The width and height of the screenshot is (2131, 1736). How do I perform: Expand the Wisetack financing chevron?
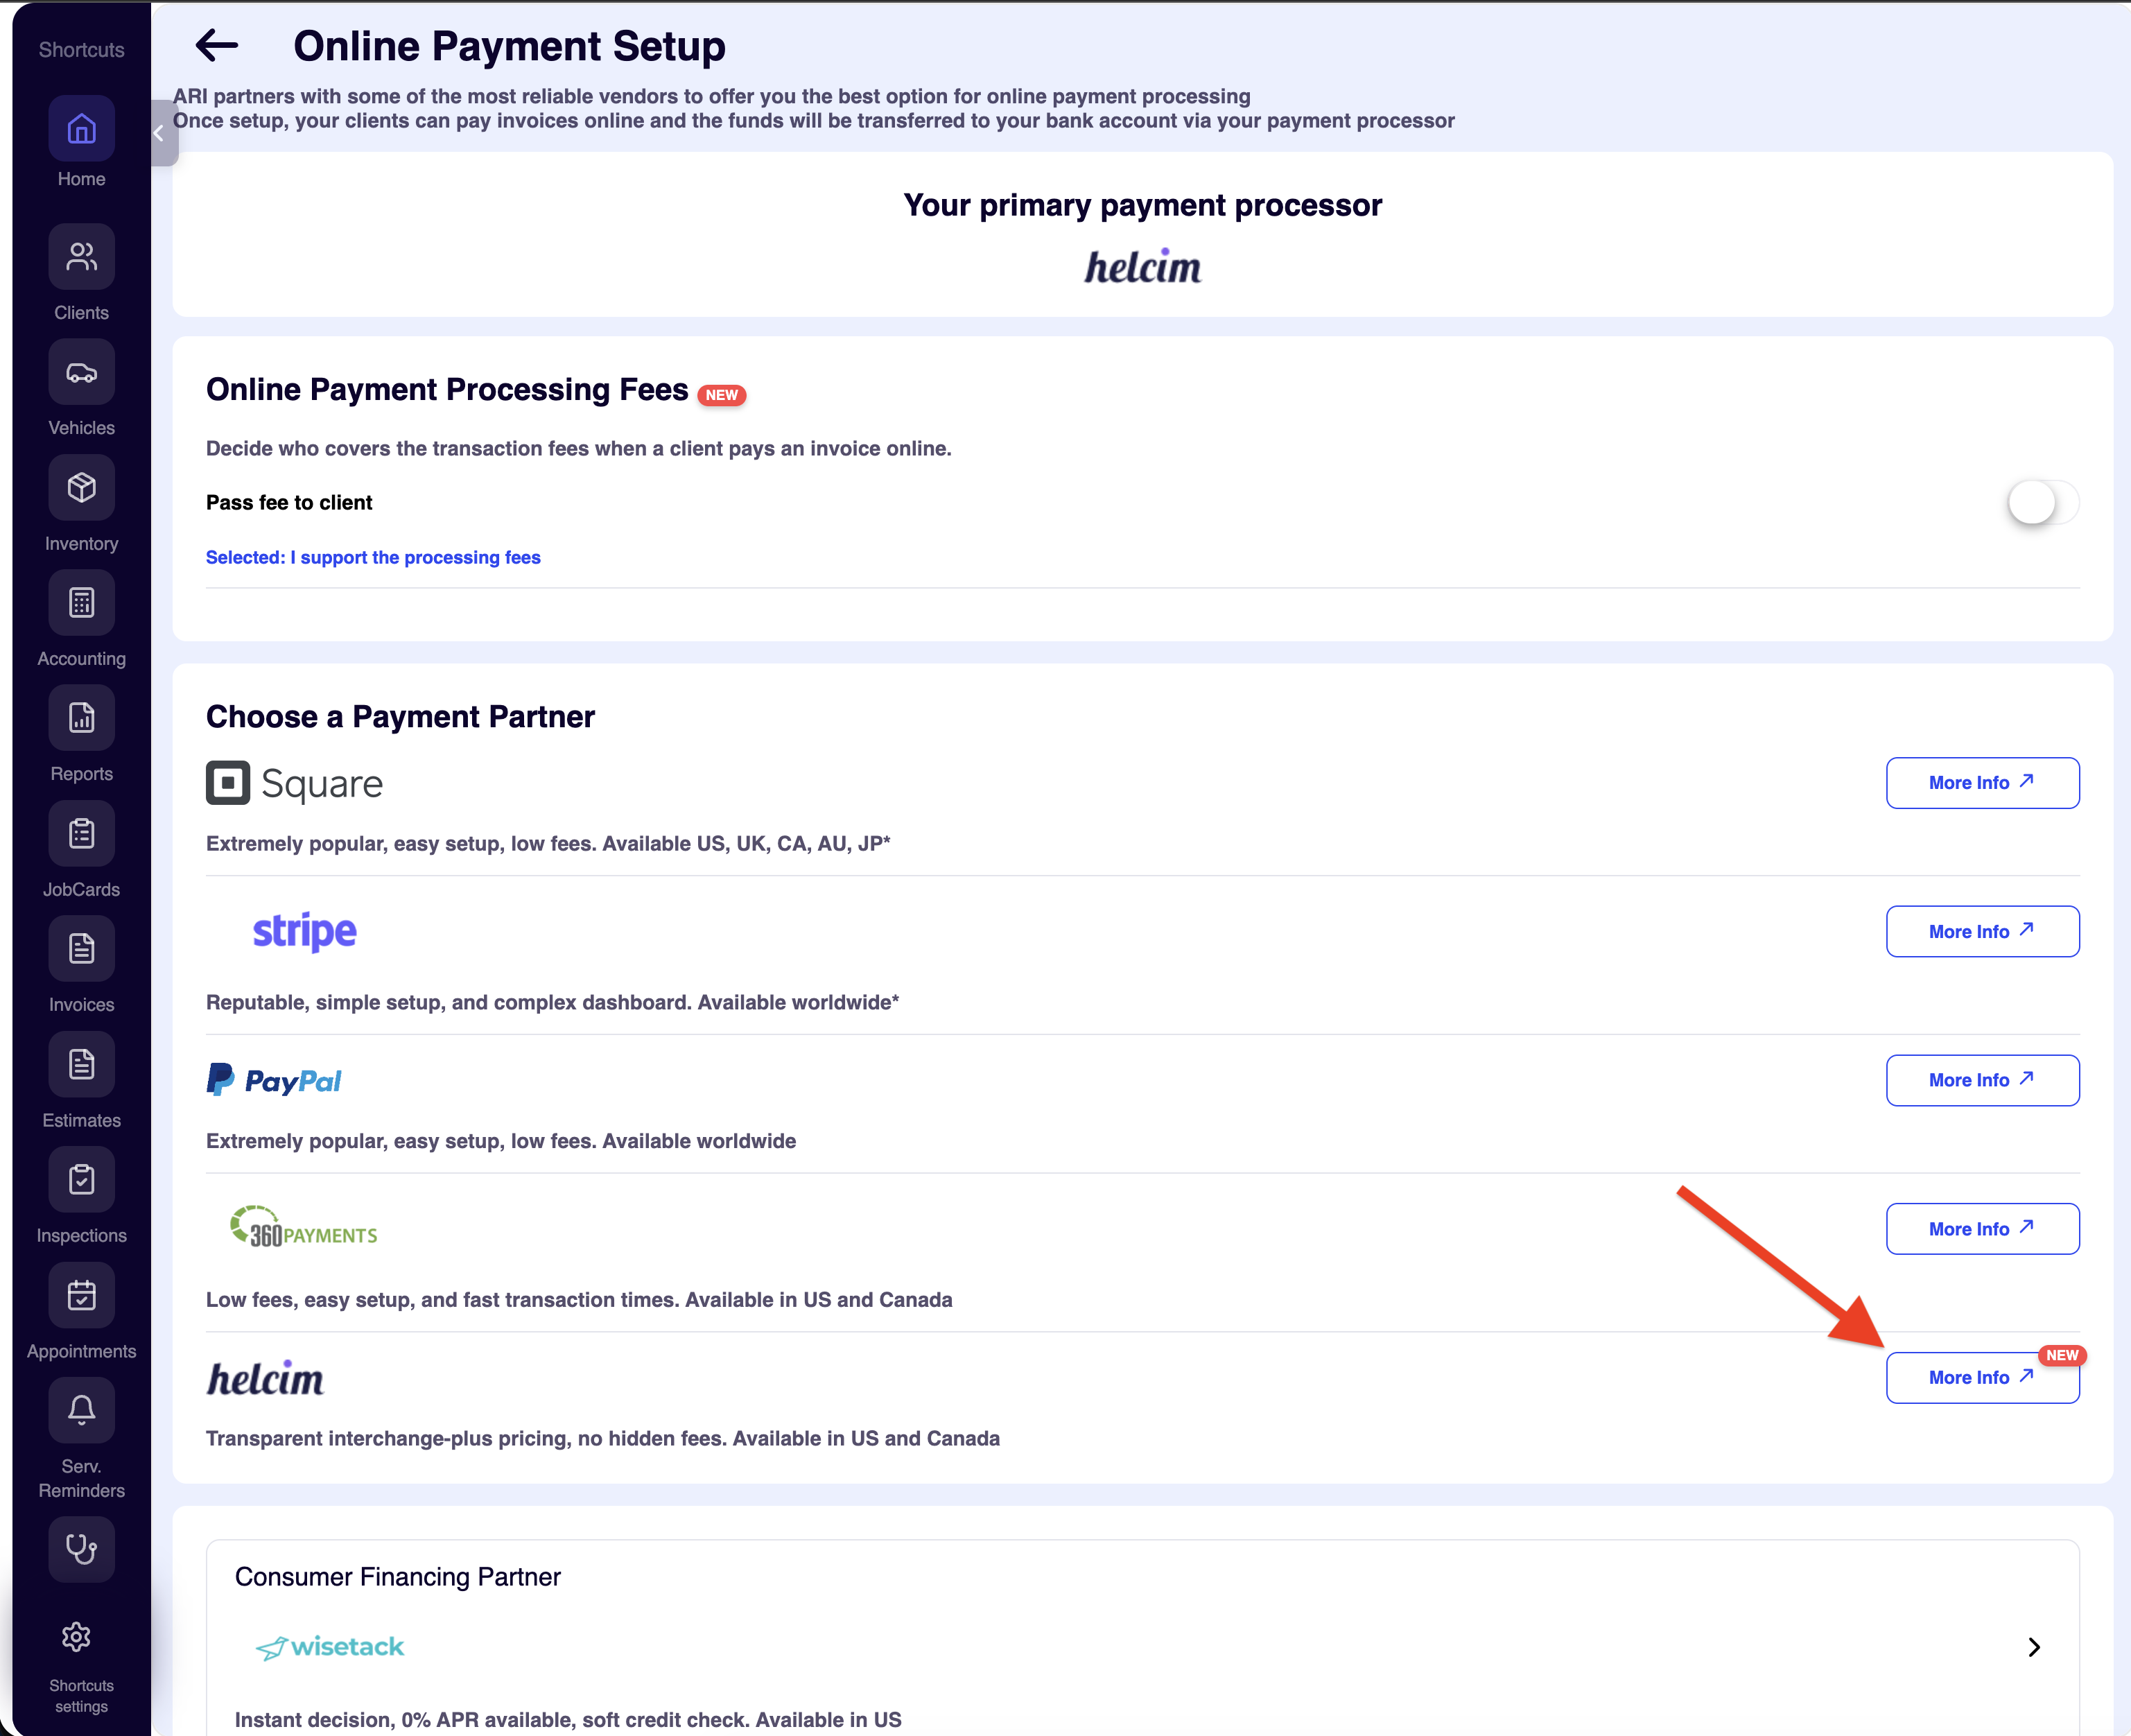tap(2034, 1647)
